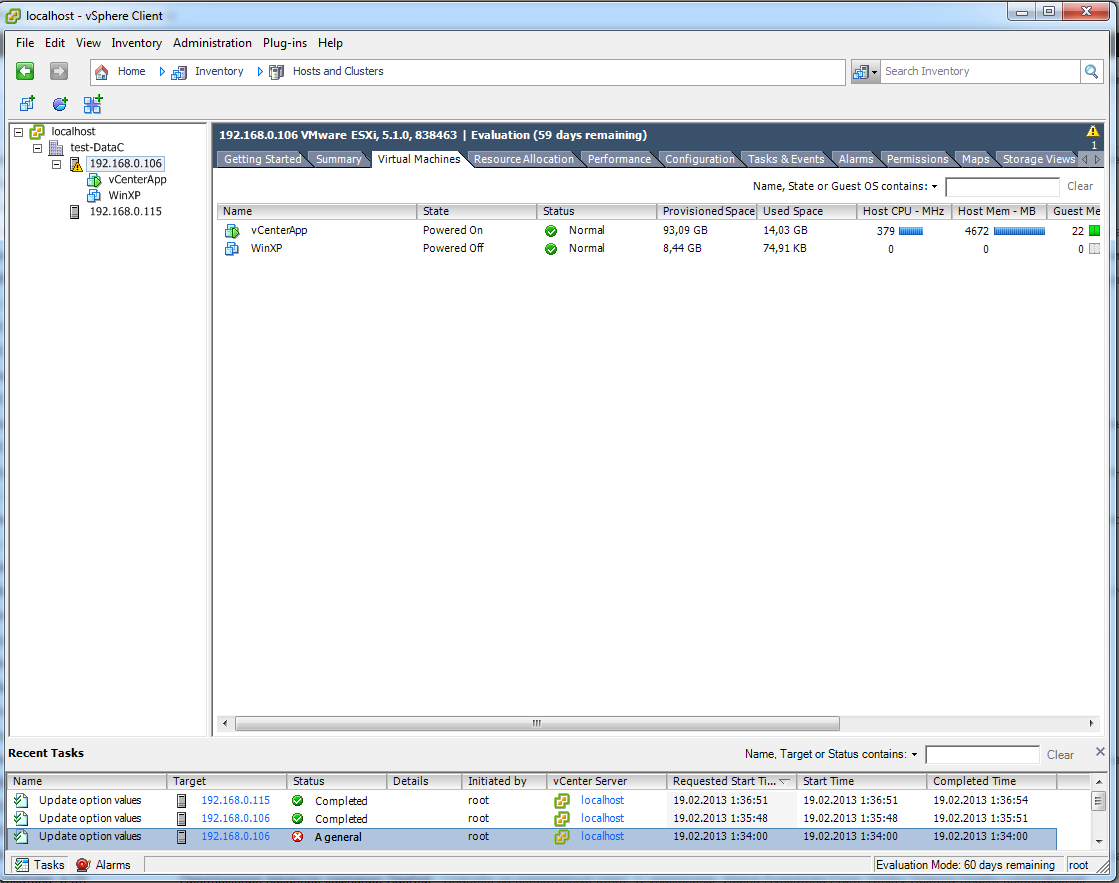This screenshot has width=1119, height=883.
Task: Click the search magnifier icon
Action: pos(1091,71)
